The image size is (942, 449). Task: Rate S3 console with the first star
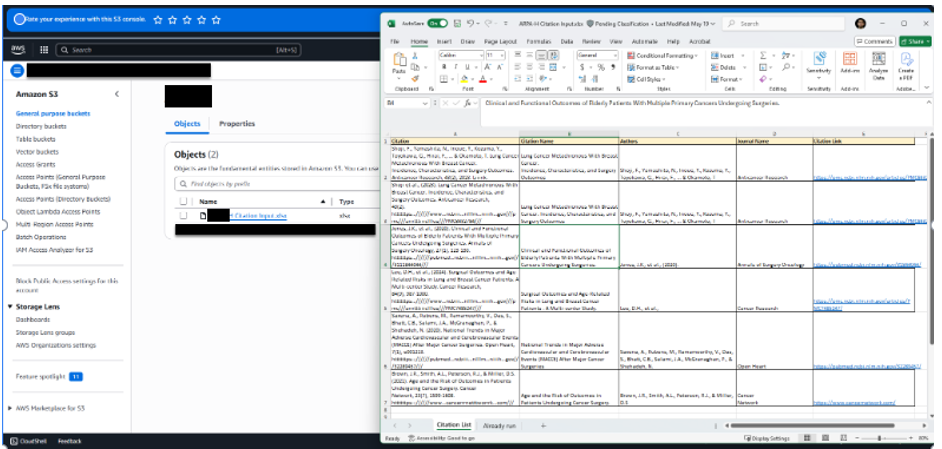pyautogui.click(x=158, y=20)
